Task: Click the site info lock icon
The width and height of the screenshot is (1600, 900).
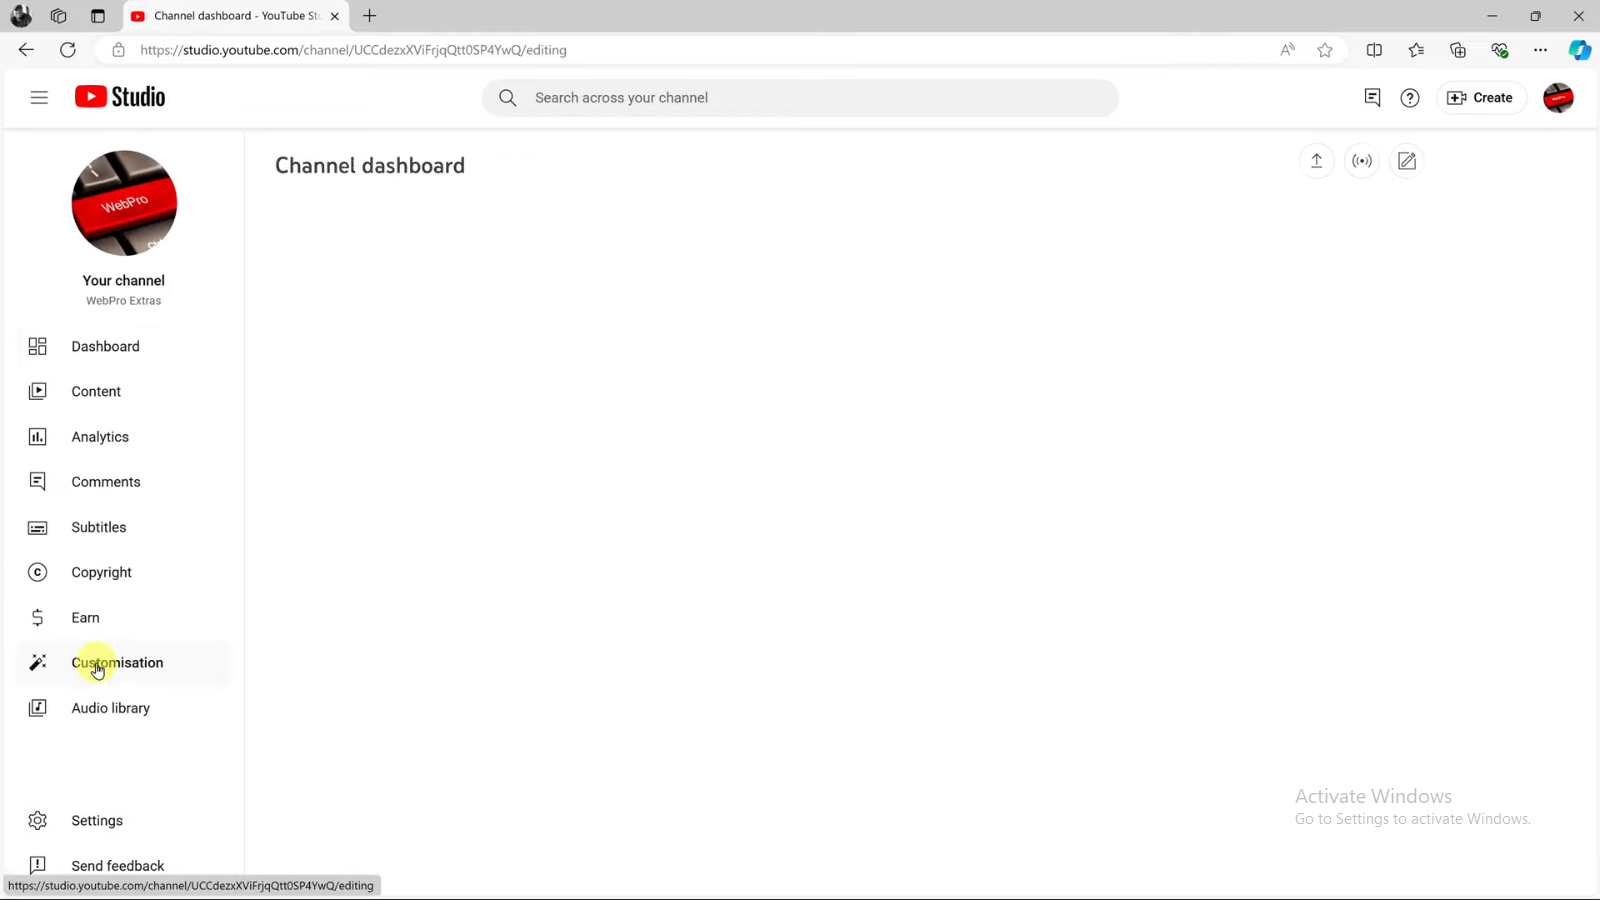Action: point(118,50)
